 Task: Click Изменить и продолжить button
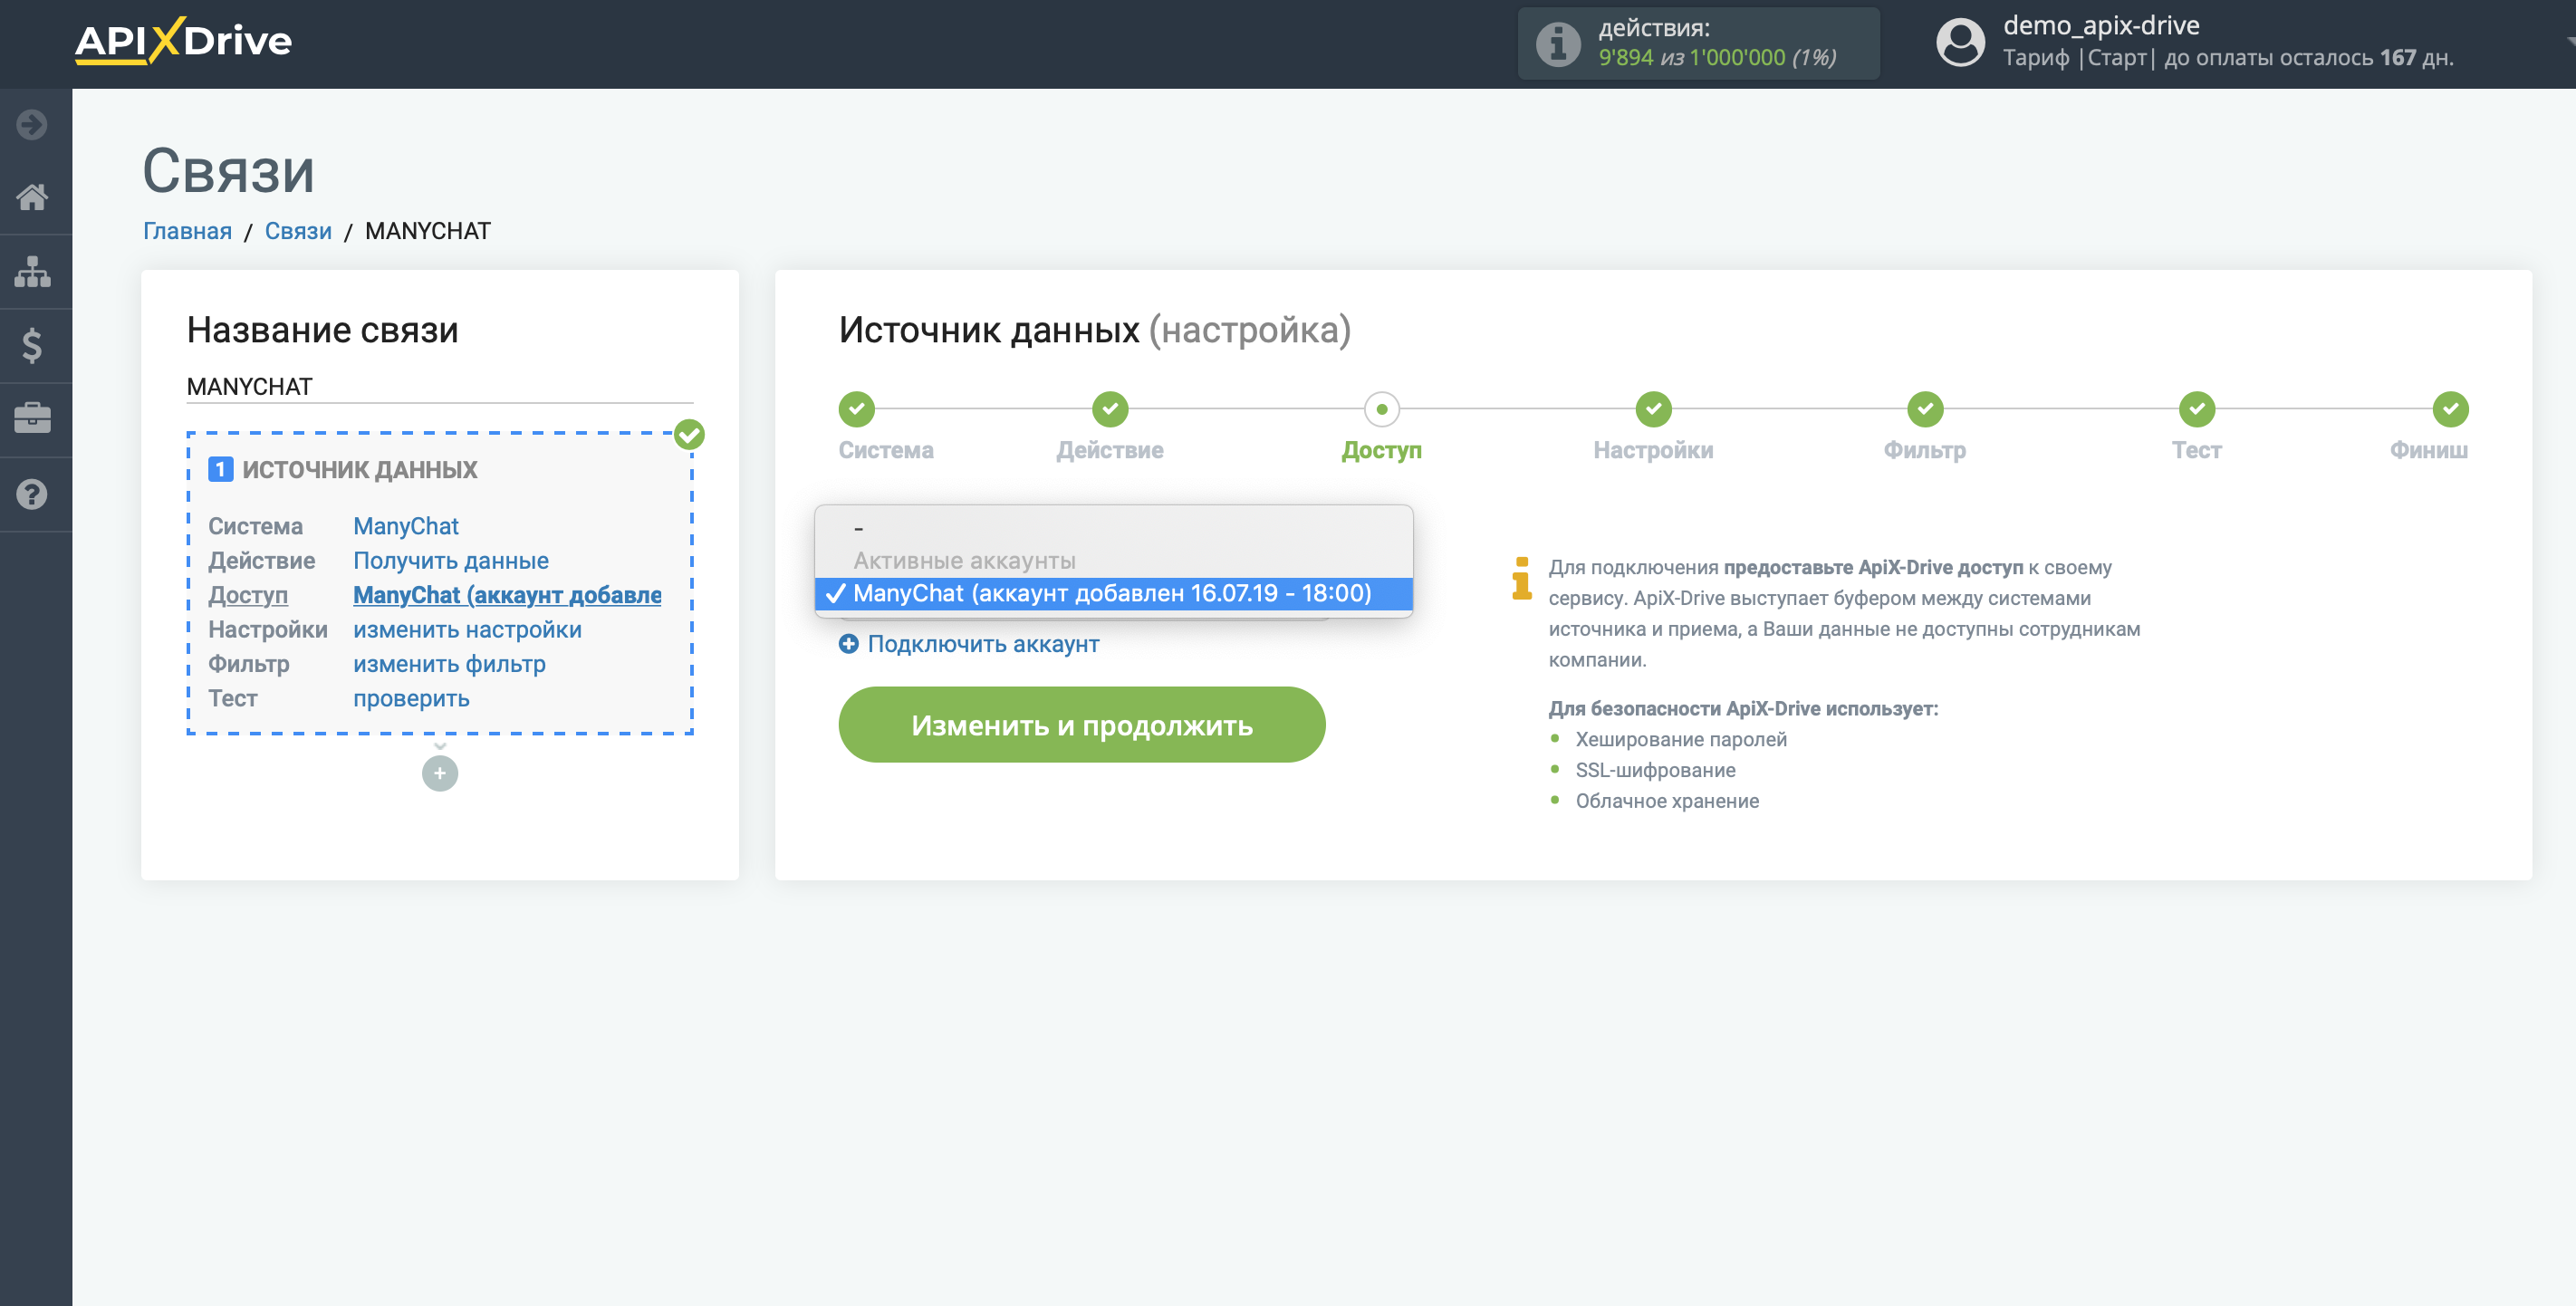point(1082,724)
